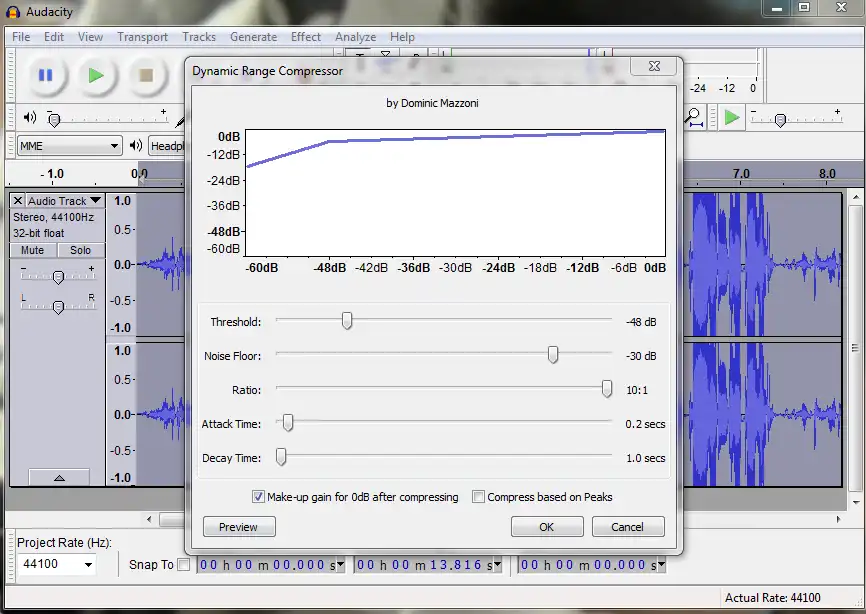
Task: Open the MME audio host dropdown
Action: (69, 146)
